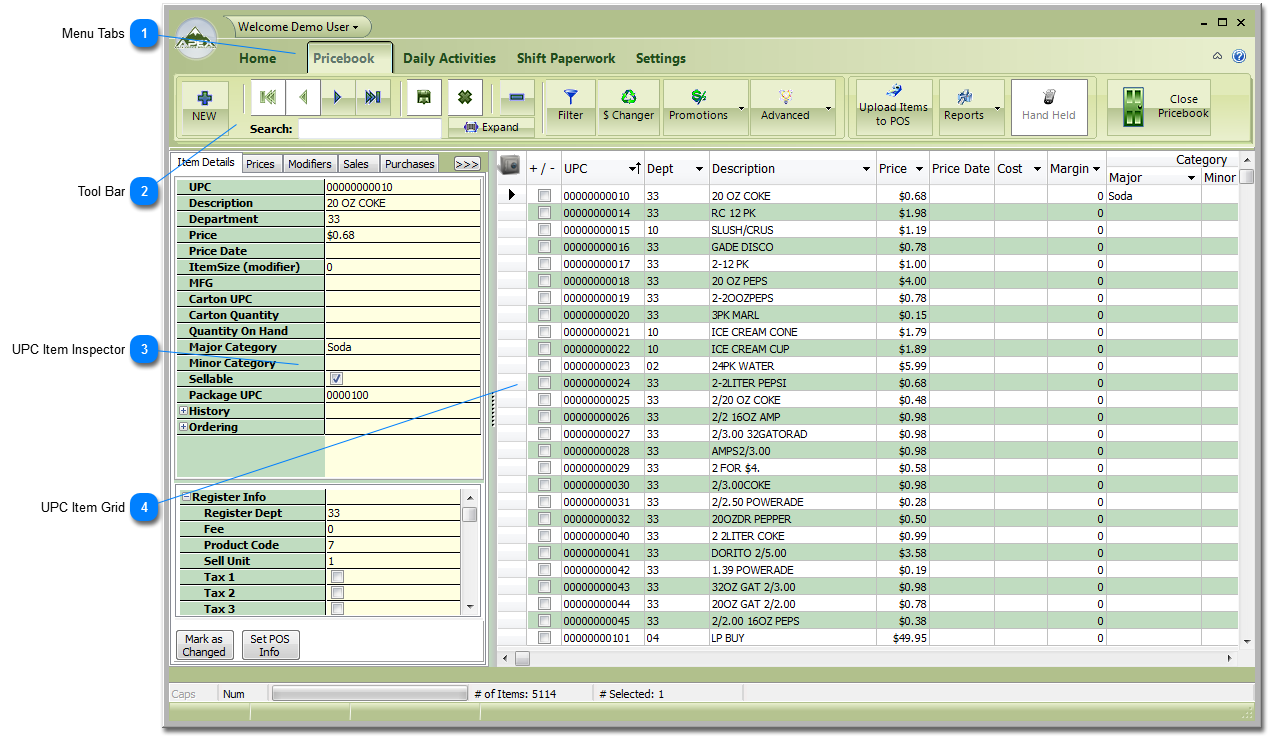The width and height of the screenshot is (1271, 736).
Task: Jump to the first record arrow
Action: point(268,97)
